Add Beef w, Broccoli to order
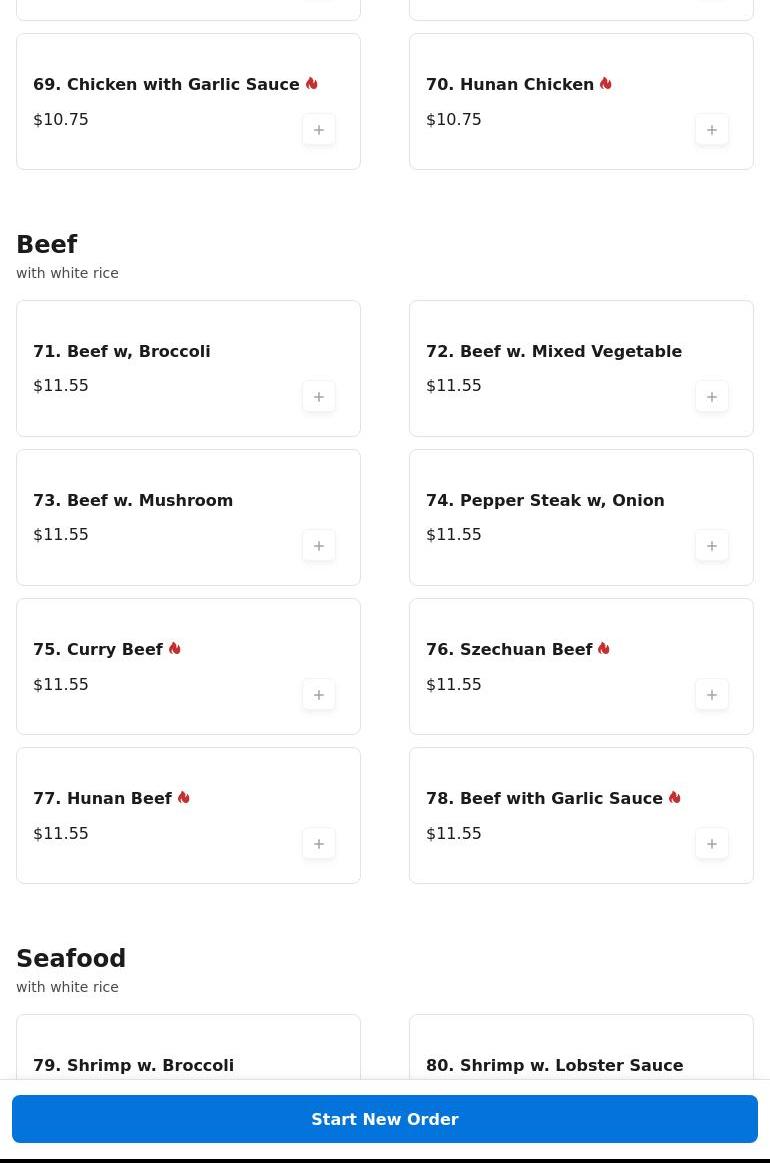Screen dimensions: 770x1163 coord(319,397)
